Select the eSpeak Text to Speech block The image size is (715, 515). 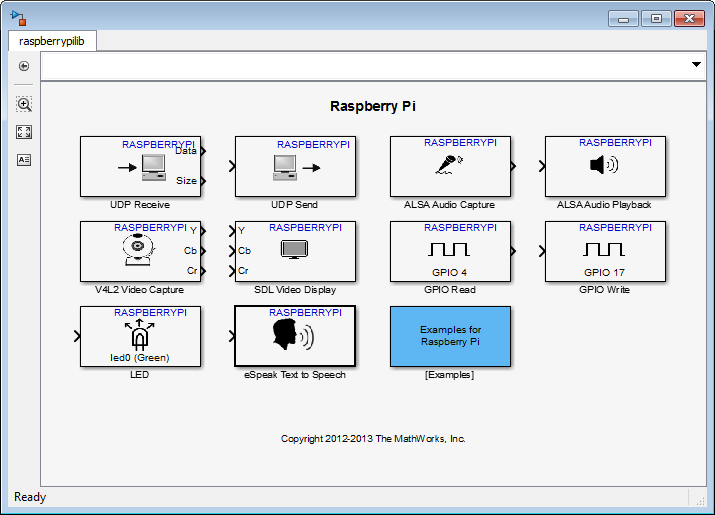295,336
